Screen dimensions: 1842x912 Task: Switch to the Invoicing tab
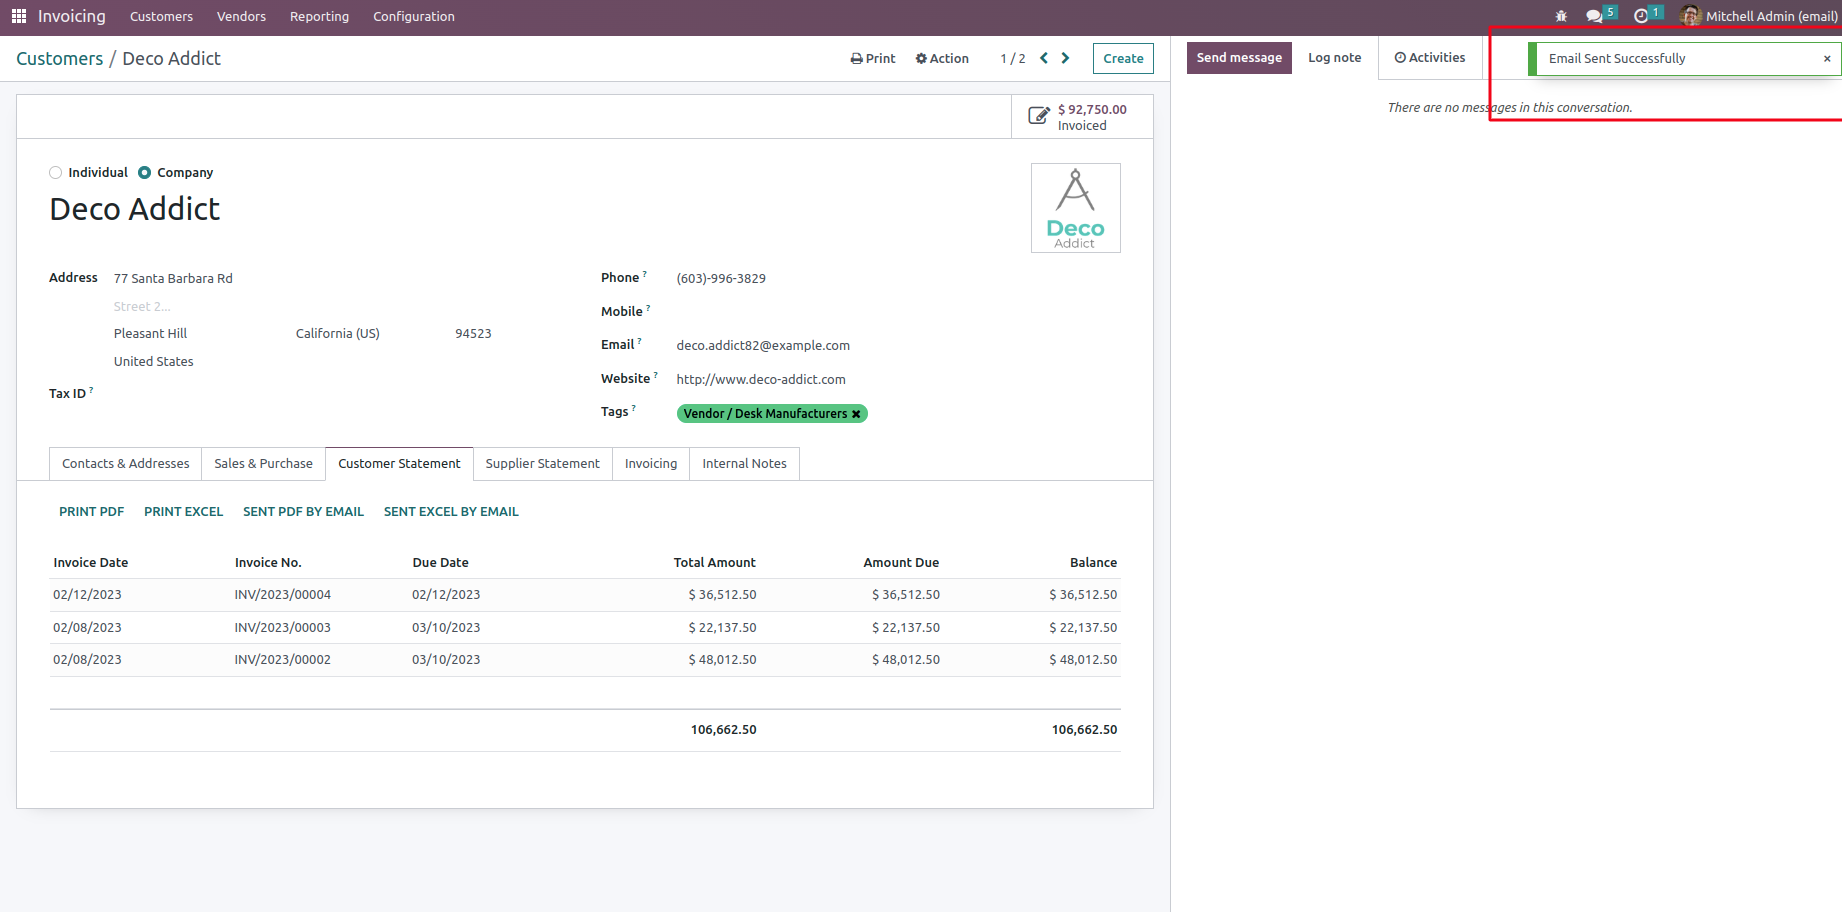click(x=651, y=464)
